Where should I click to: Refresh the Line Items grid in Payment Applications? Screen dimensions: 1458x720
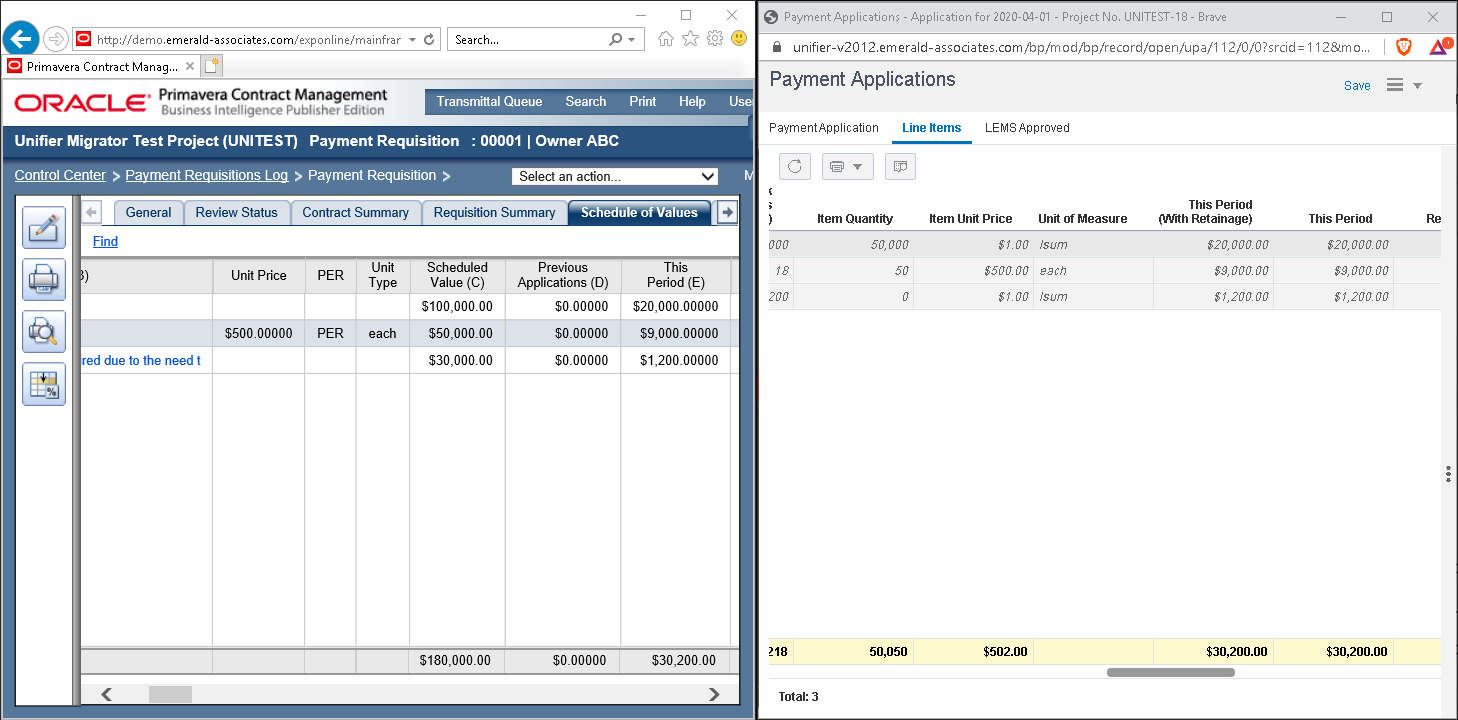pyautogui.click(x=794, y=166)
